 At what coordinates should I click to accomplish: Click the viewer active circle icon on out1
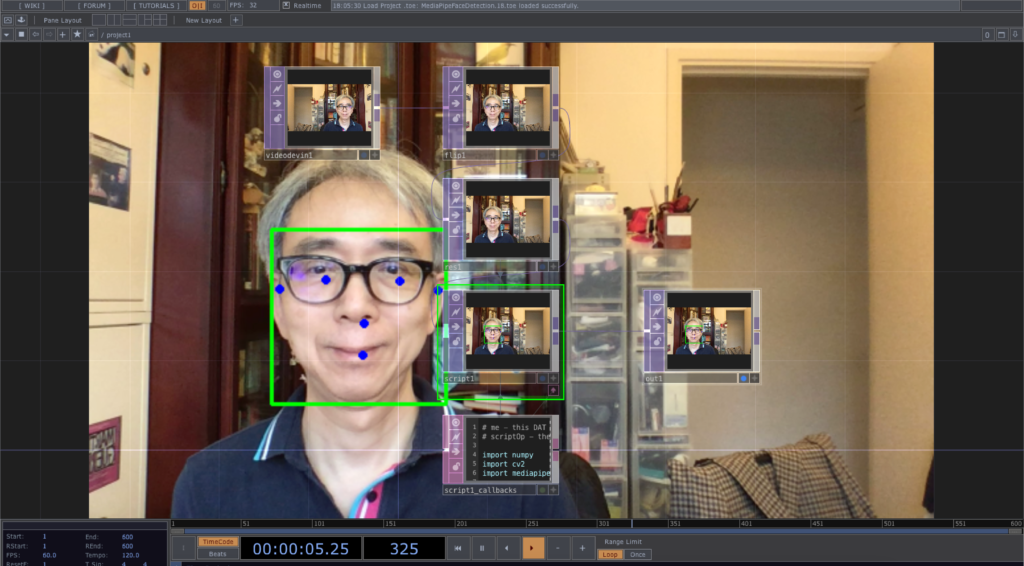pyautogui.click(x=656, y=298)
